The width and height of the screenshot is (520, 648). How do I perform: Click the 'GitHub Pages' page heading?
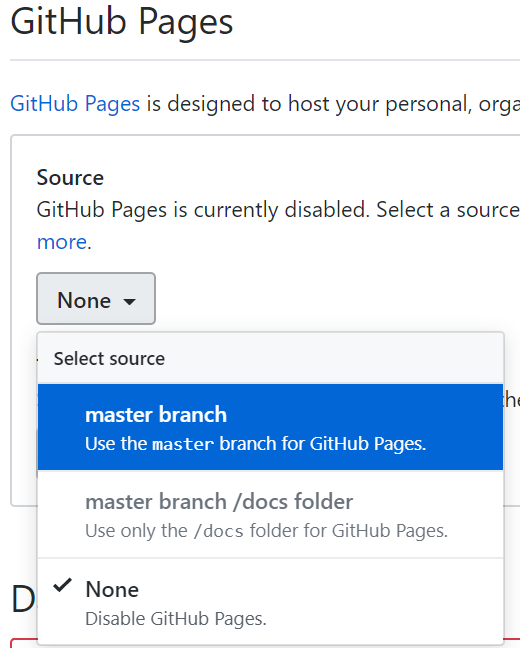tap(122, 23)
